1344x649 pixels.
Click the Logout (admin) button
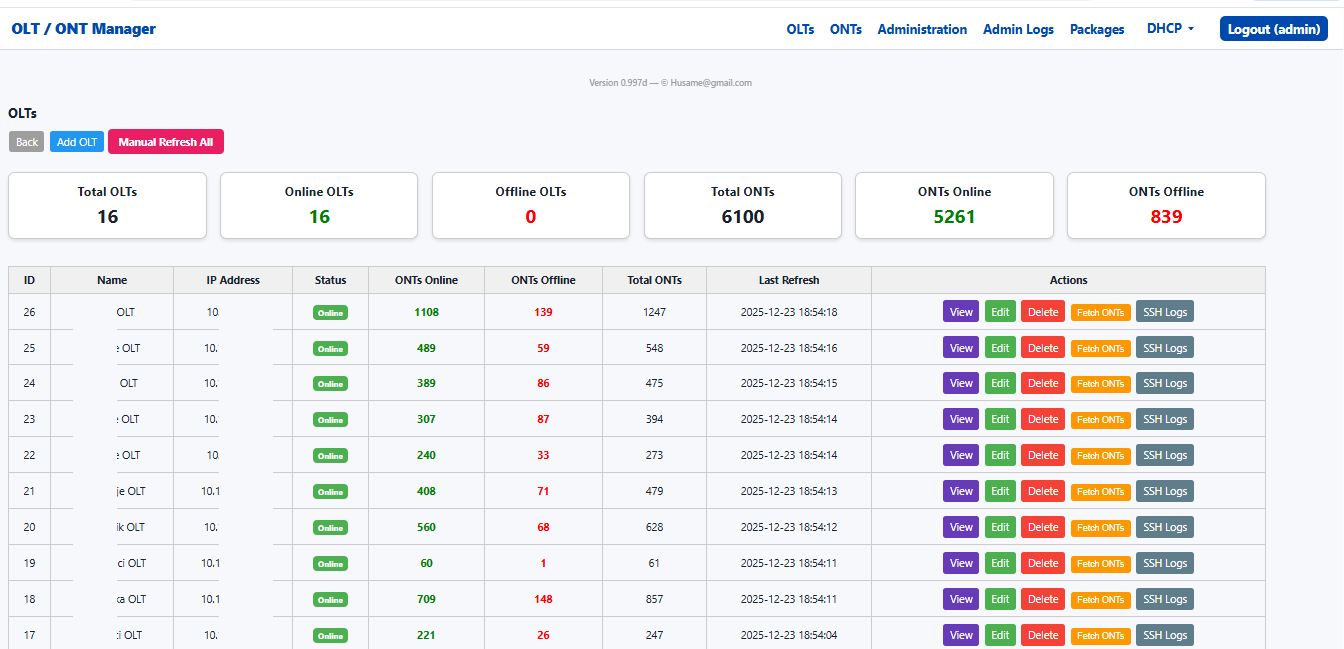(1272, 28)
